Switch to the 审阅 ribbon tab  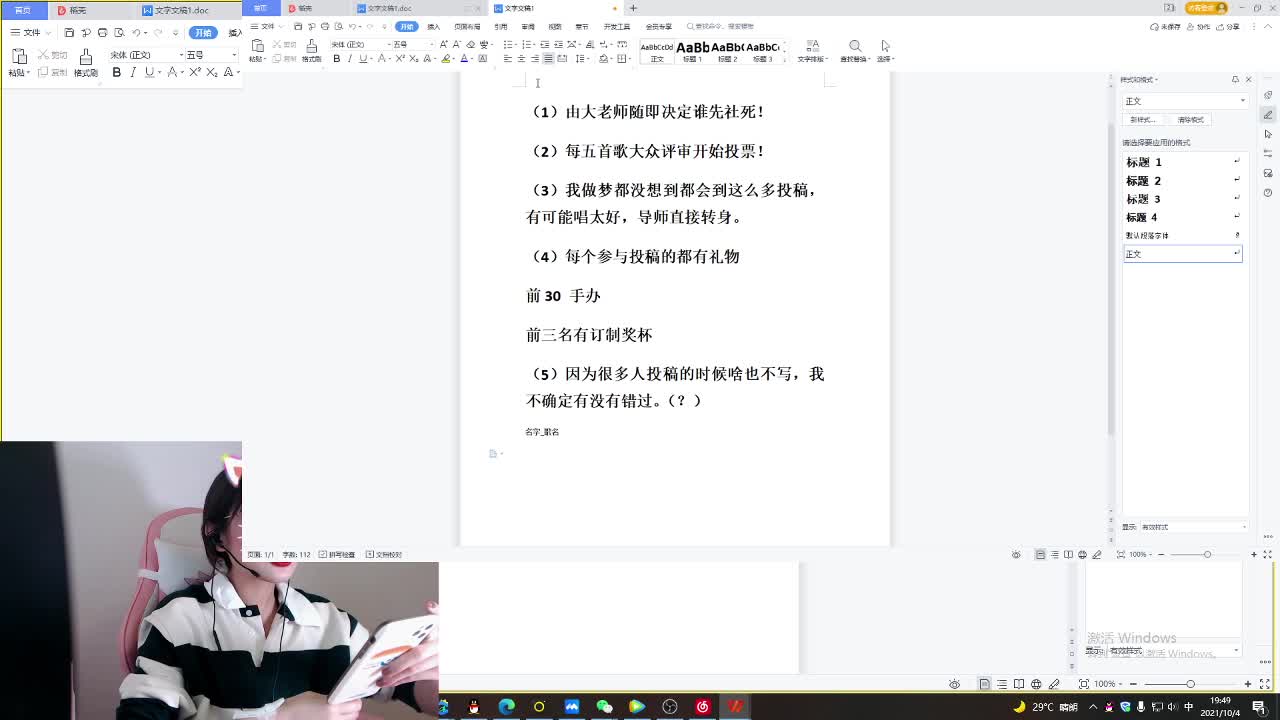(x=528, y=26)
